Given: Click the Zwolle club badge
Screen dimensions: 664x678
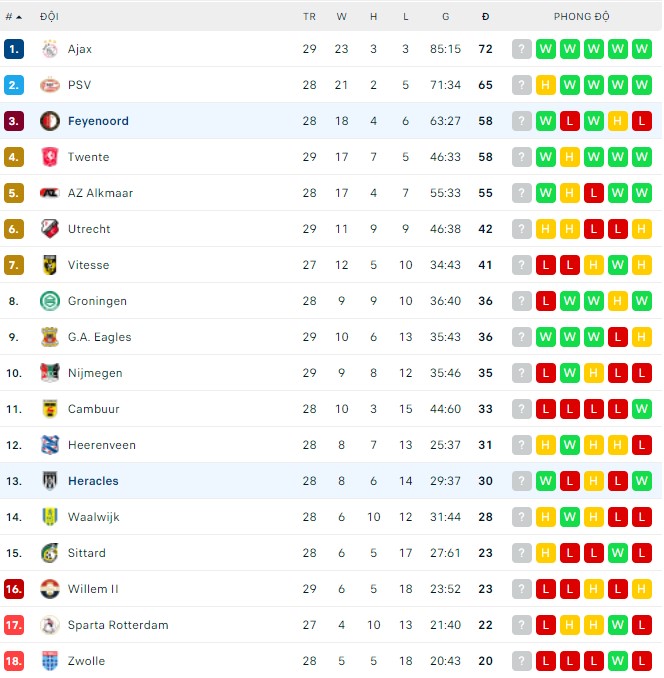Looking at the screenshot, I should (50, 661).
